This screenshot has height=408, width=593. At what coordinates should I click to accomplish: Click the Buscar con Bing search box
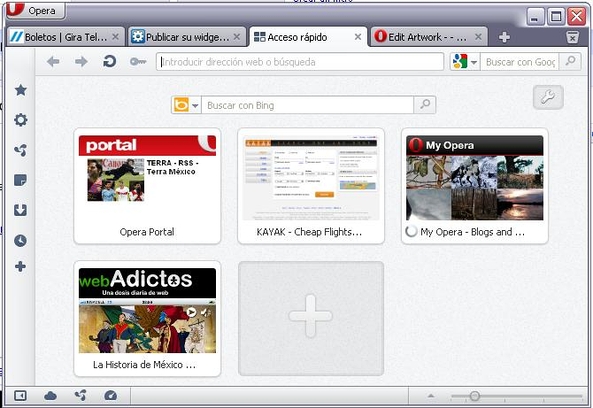tap(308, 105)
